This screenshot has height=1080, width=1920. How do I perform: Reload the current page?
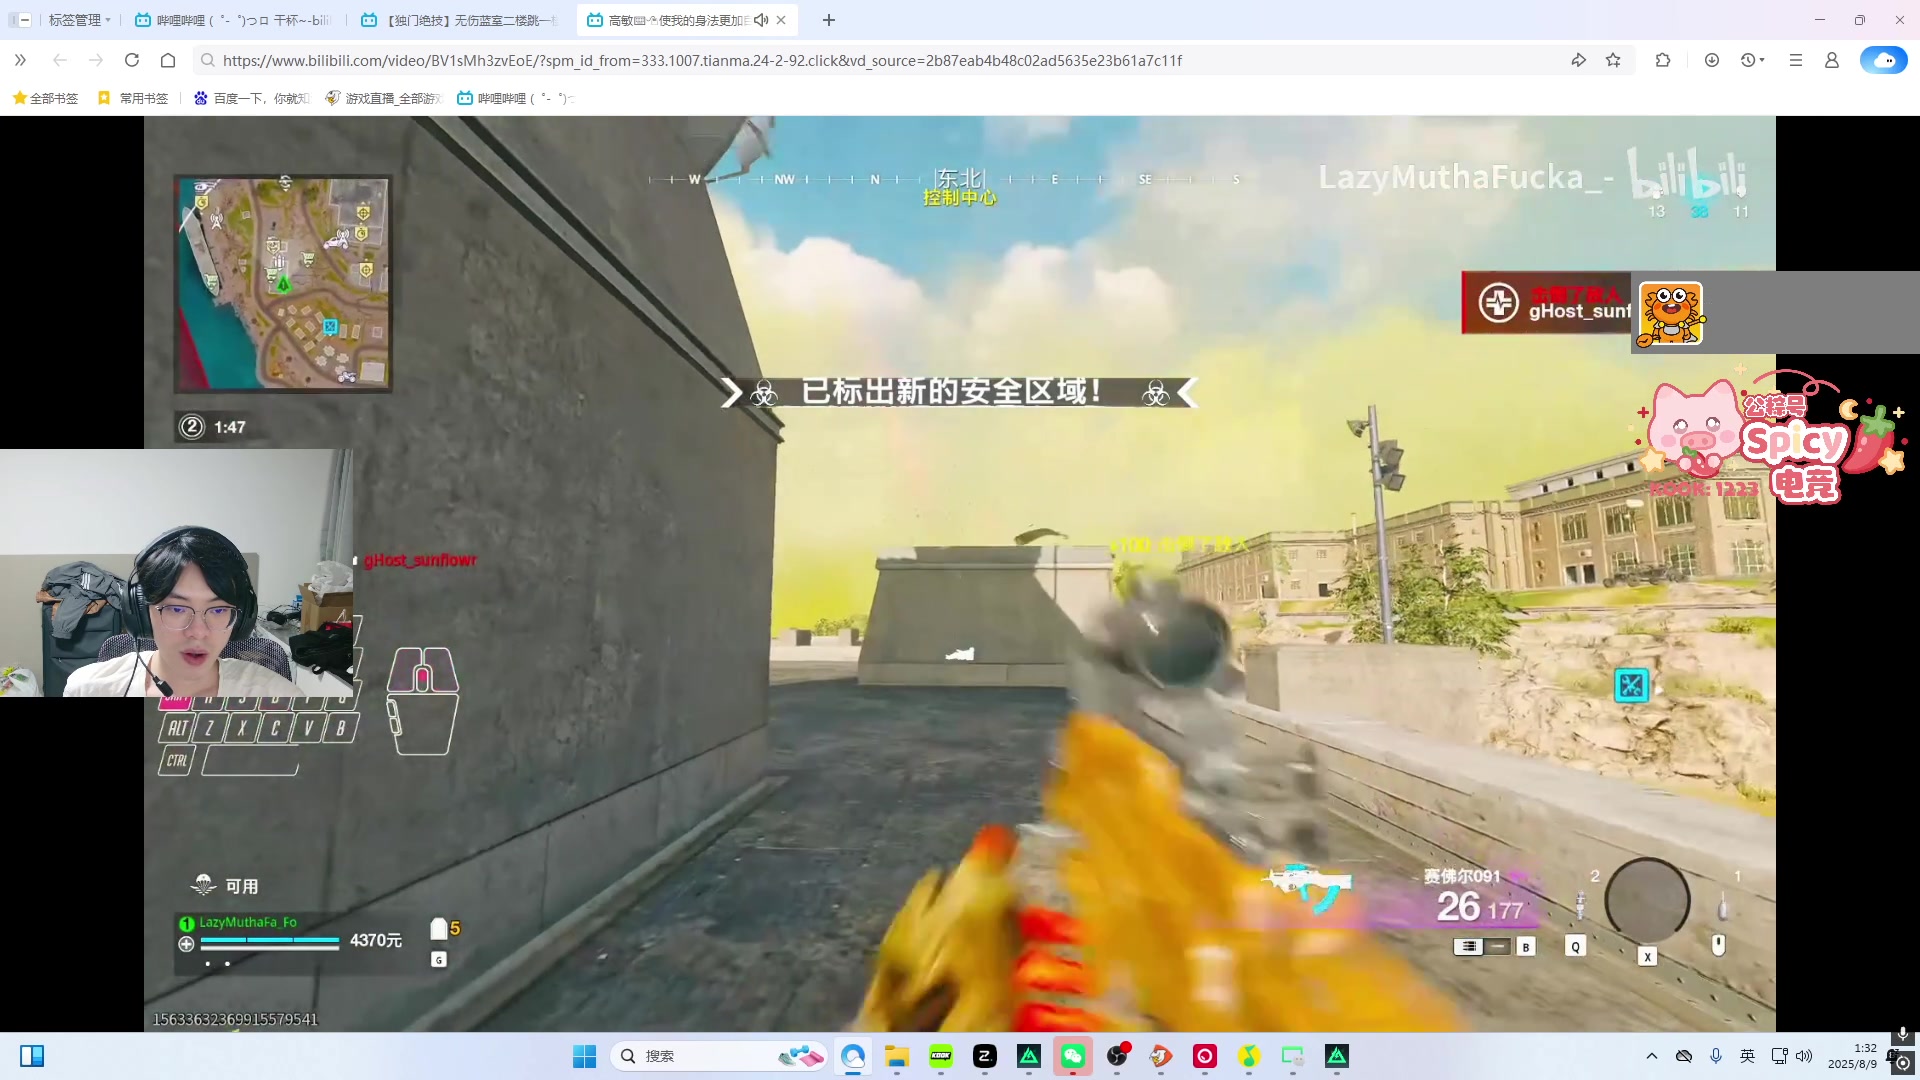pos(132,61)
